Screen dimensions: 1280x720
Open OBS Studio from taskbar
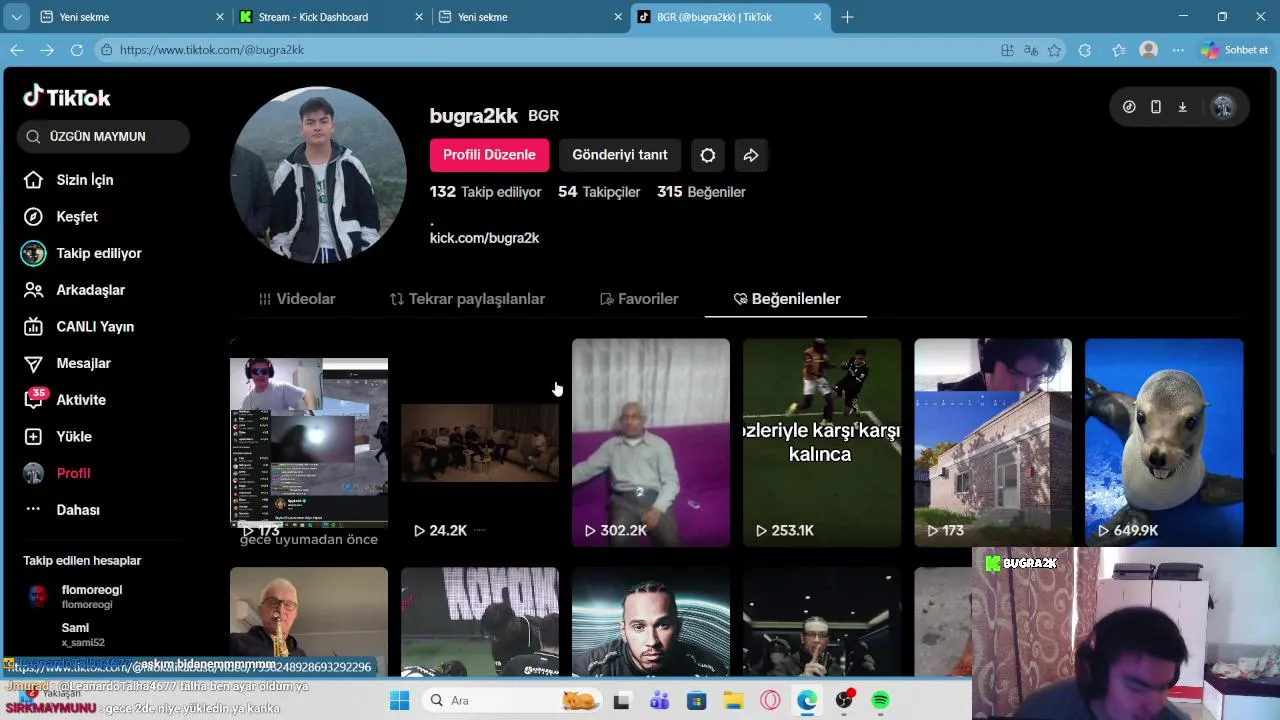coord(844,700)
